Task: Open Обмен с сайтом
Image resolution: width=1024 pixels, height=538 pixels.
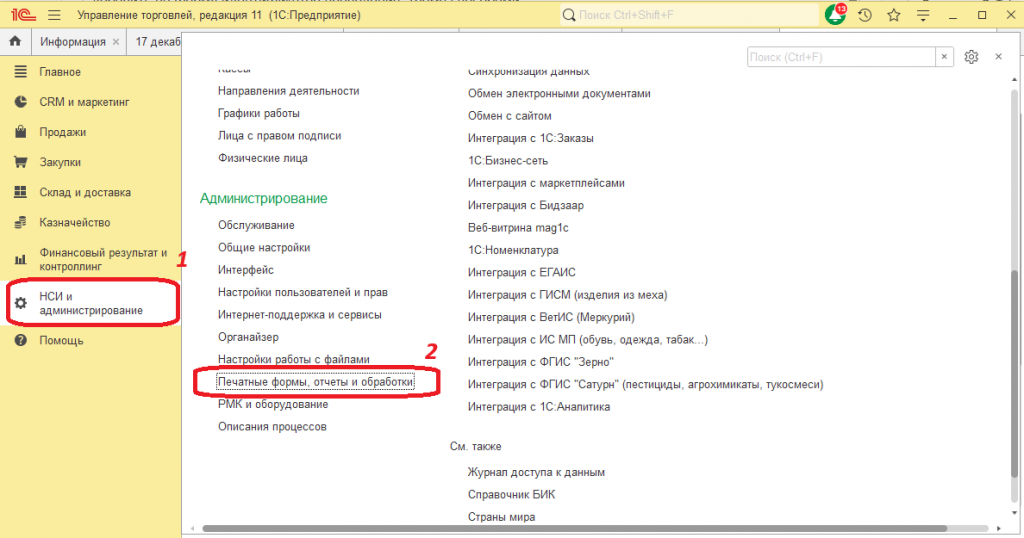Action: pyautogui.click(x=509, y=116)
